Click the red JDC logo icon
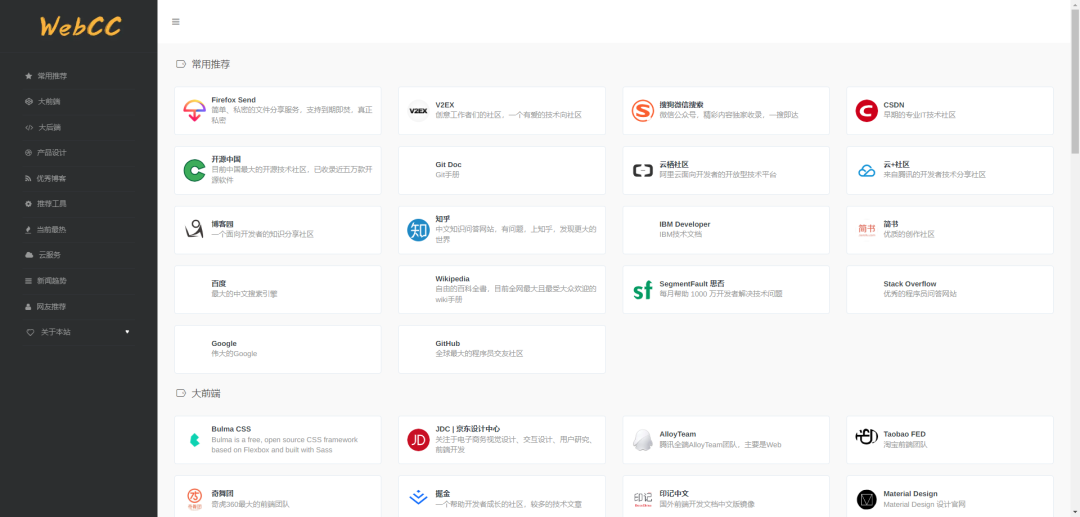The width and height of the screenshot is (1080, 517). click(x=418, y=440)
